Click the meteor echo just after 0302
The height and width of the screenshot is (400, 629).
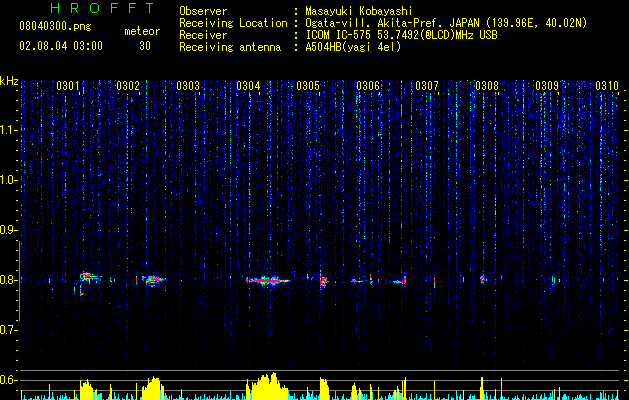[x=153, y=280]
